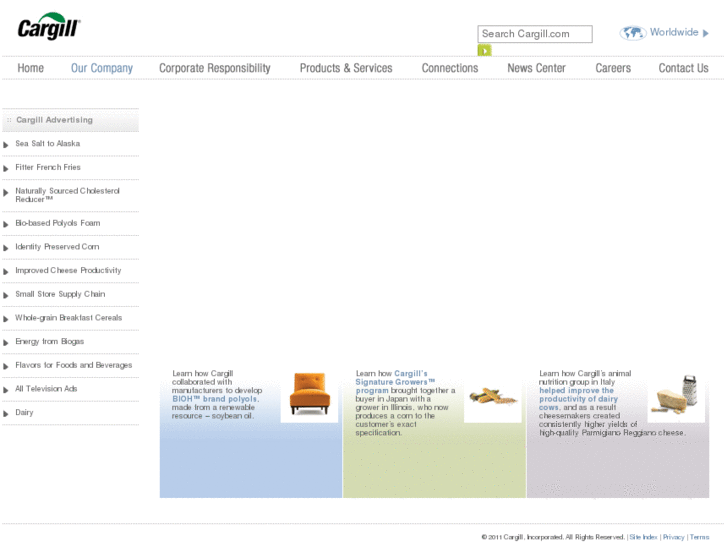Open the Home menu item
This screenshot has height=545, width=727.
tap(31, 68)
